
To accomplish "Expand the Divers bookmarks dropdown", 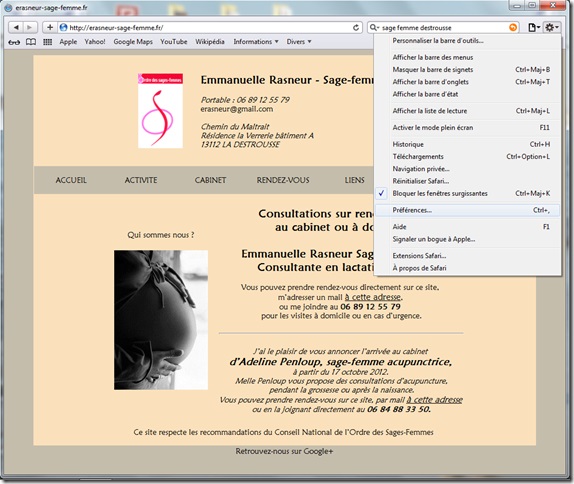I will tap(299, 42).
